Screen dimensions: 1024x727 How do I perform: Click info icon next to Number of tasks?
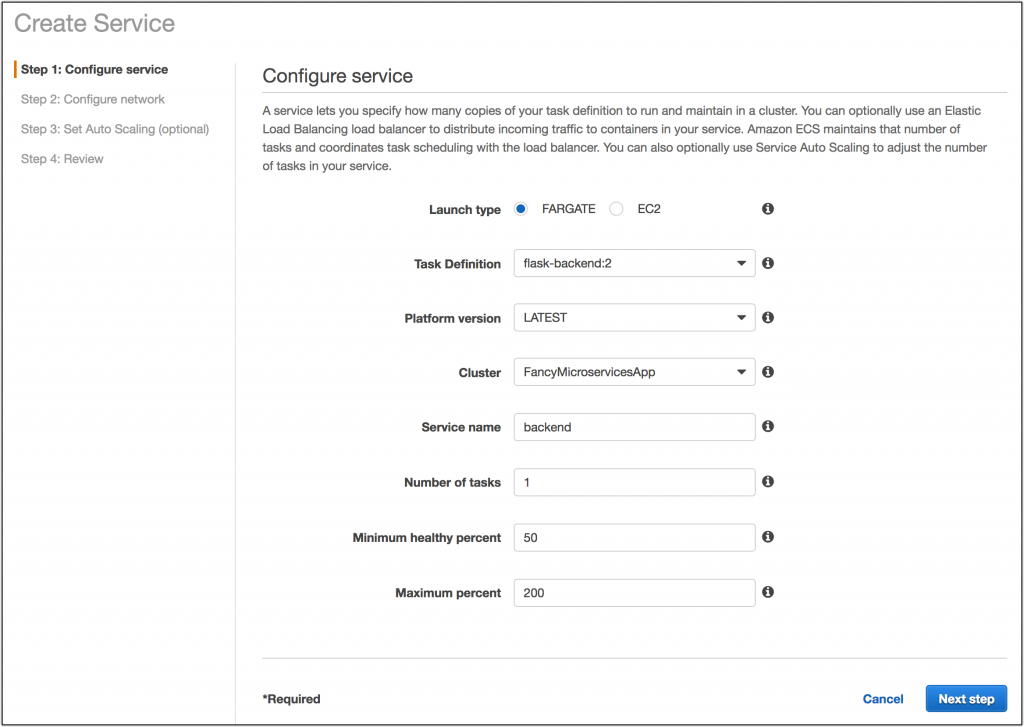pyautogui.click(x=768, y=481)
